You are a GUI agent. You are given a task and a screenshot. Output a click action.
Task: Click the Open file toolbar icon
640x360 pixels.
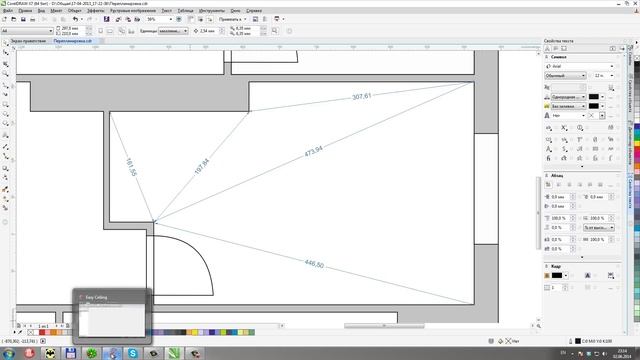(13, 19)
